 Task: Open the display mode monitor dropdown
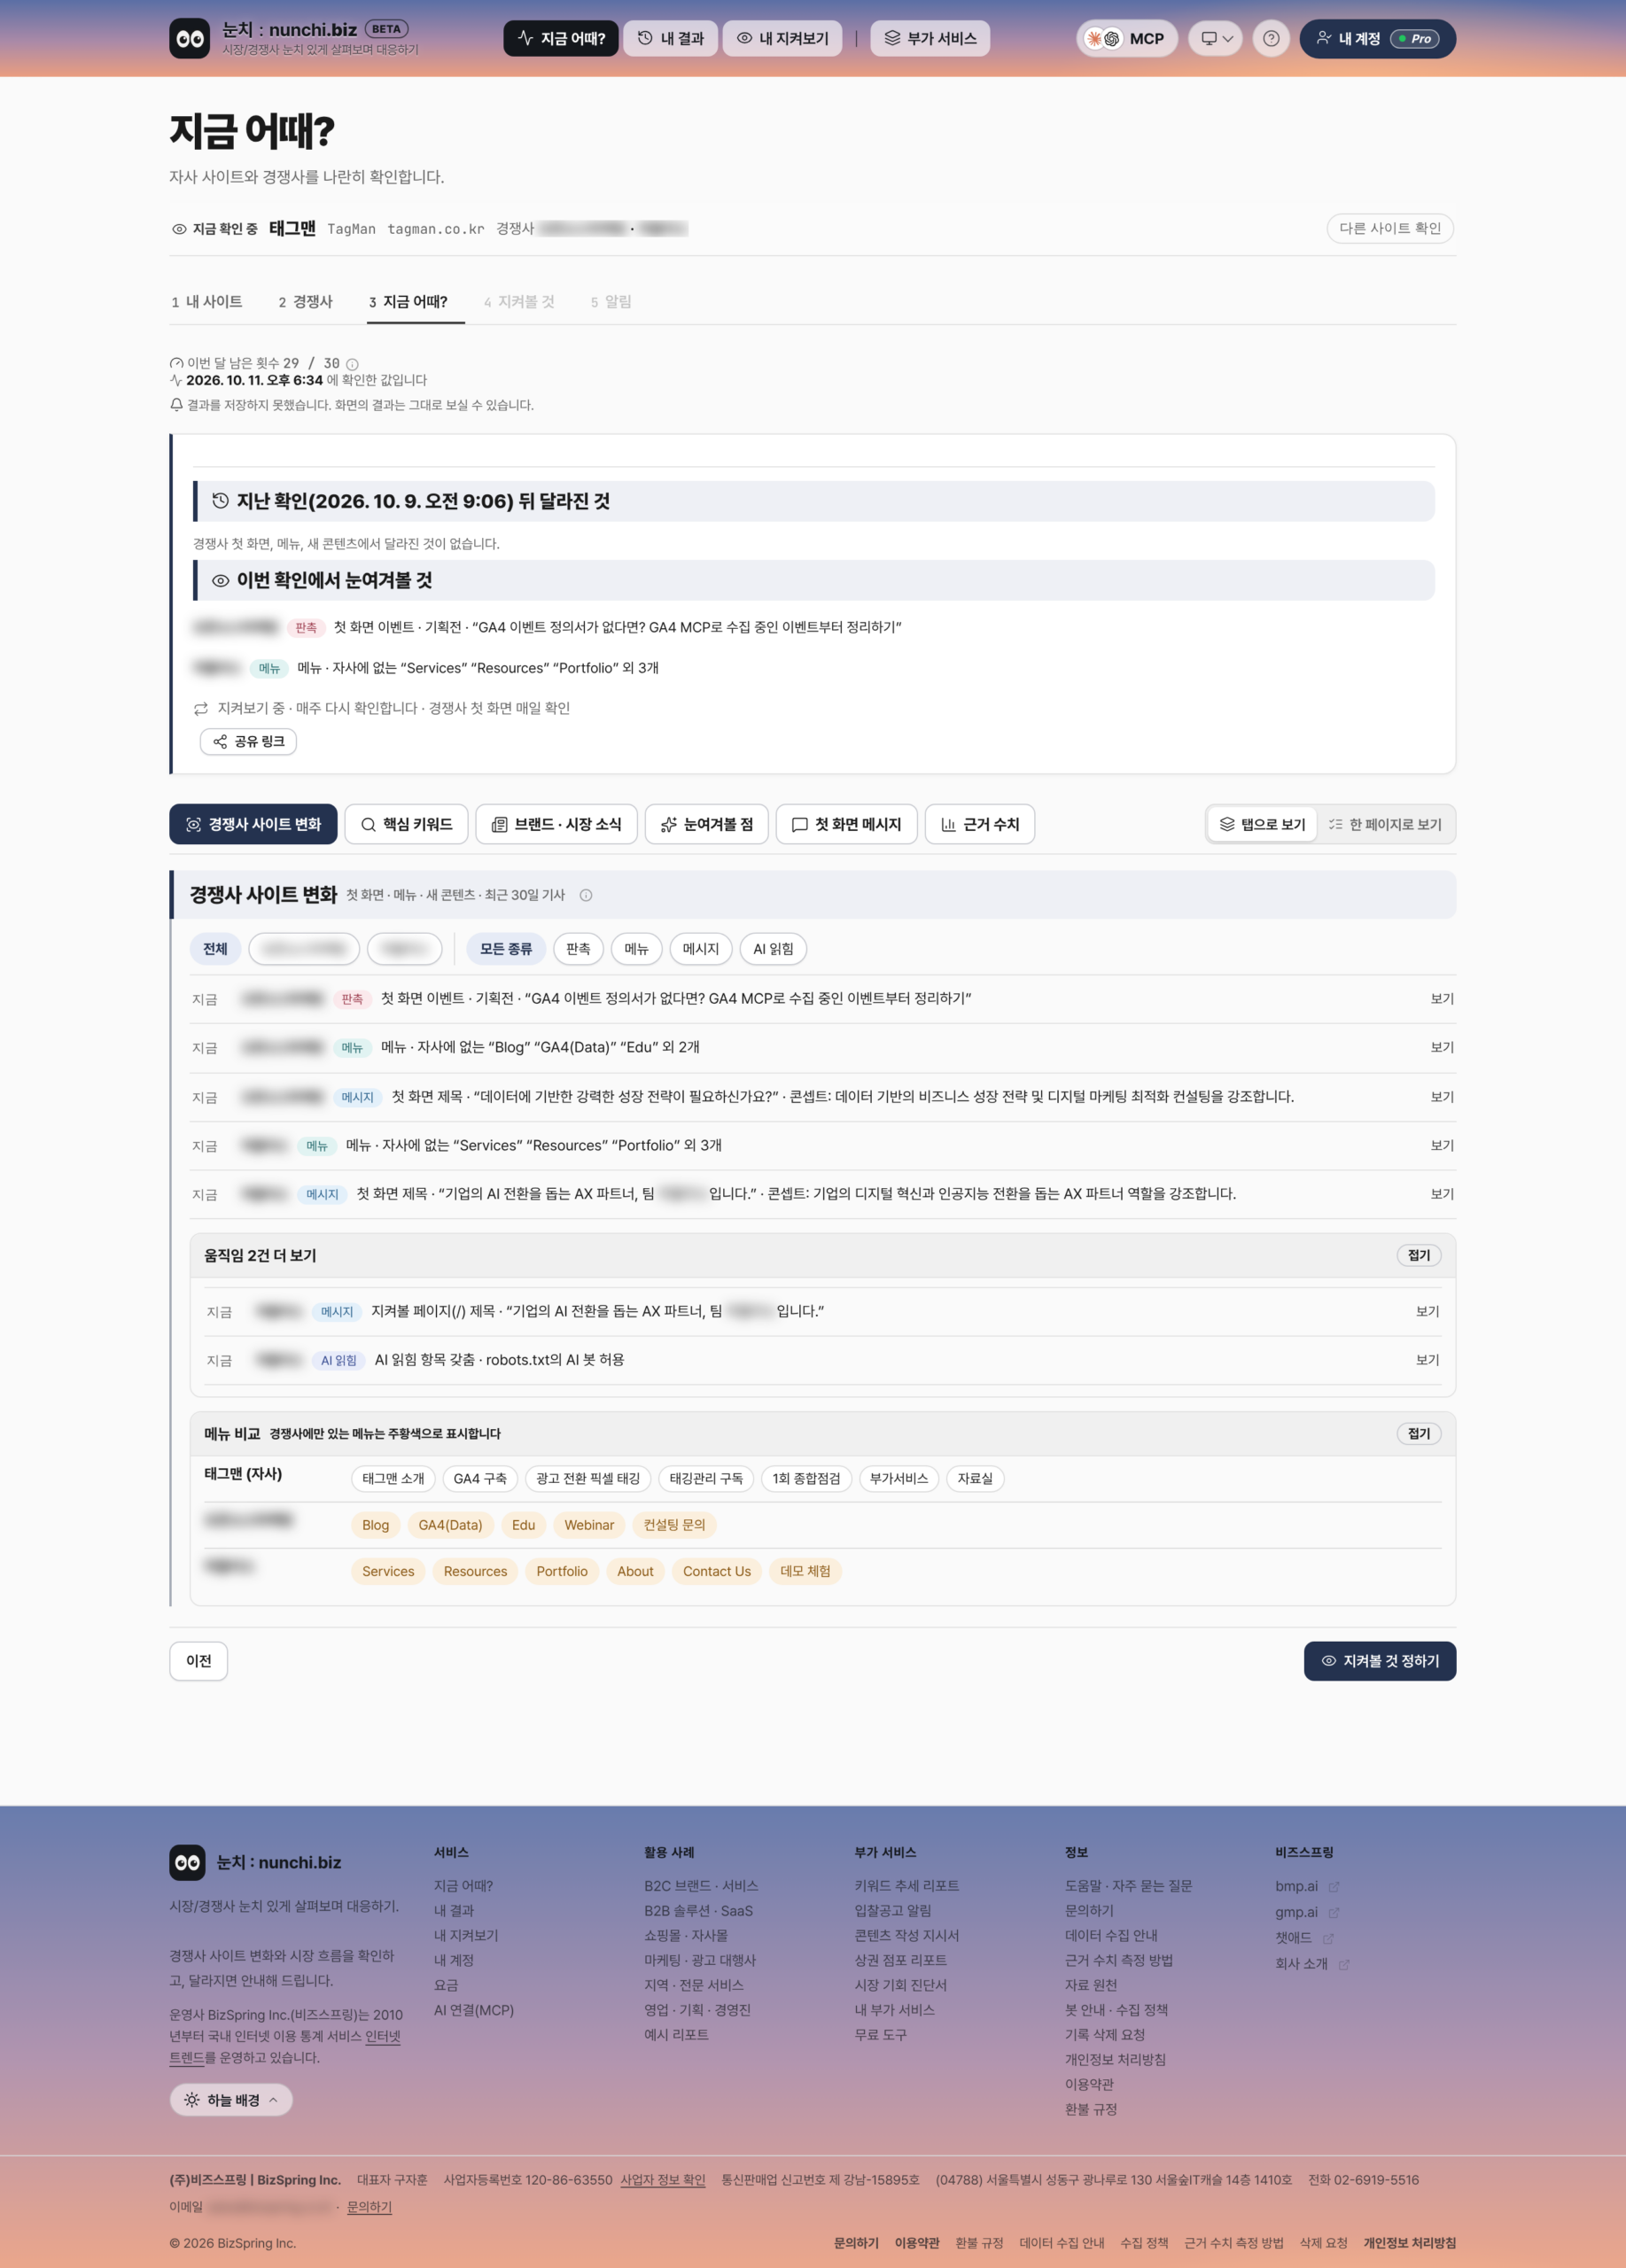1215,38
